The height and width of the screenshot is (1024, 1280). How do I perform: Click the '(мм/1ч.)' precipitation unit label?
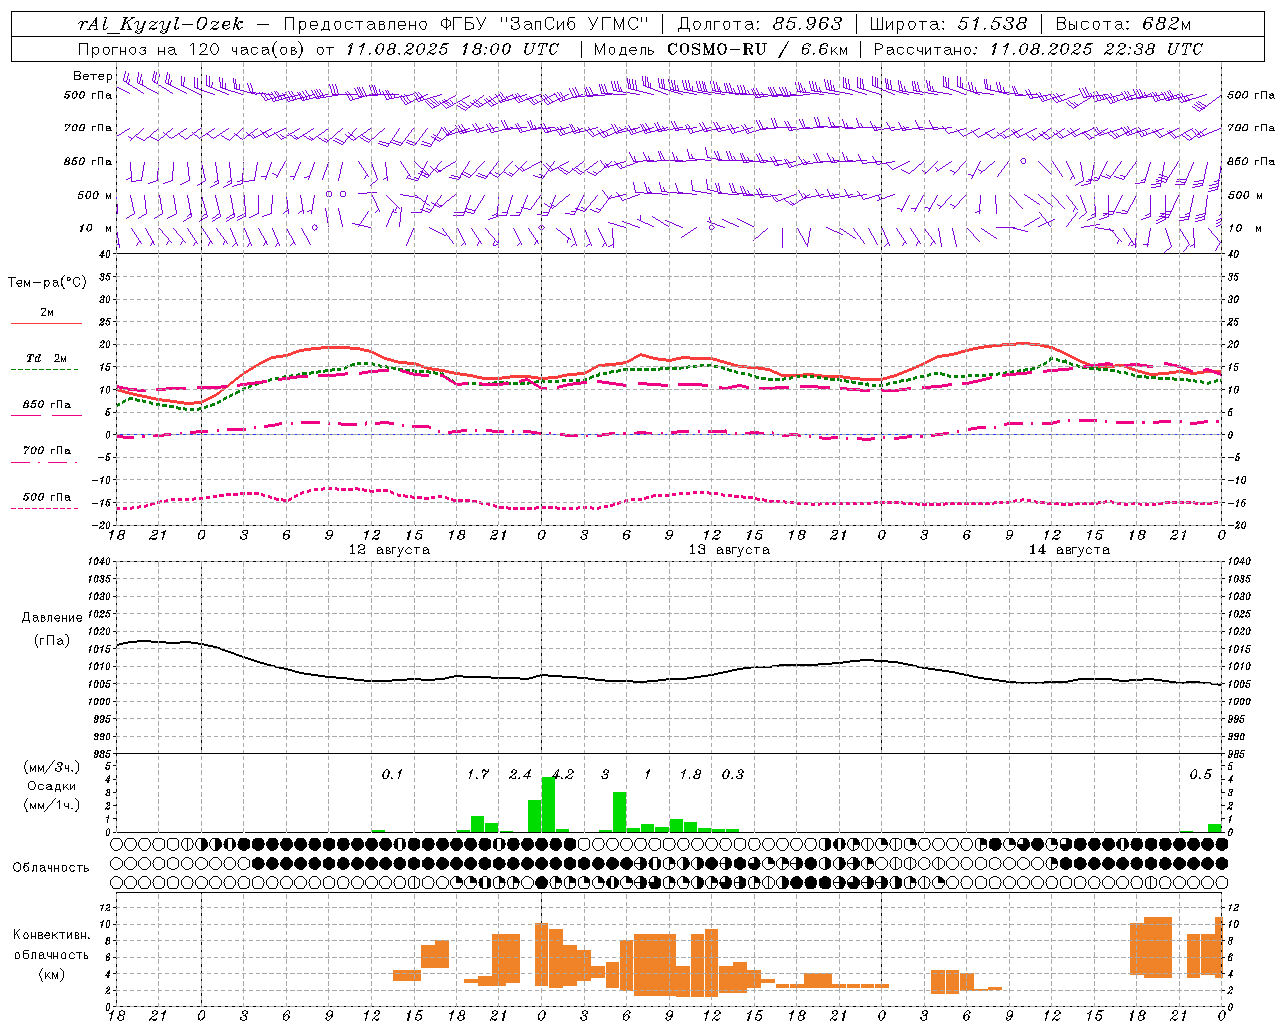(x=52, y=805)
